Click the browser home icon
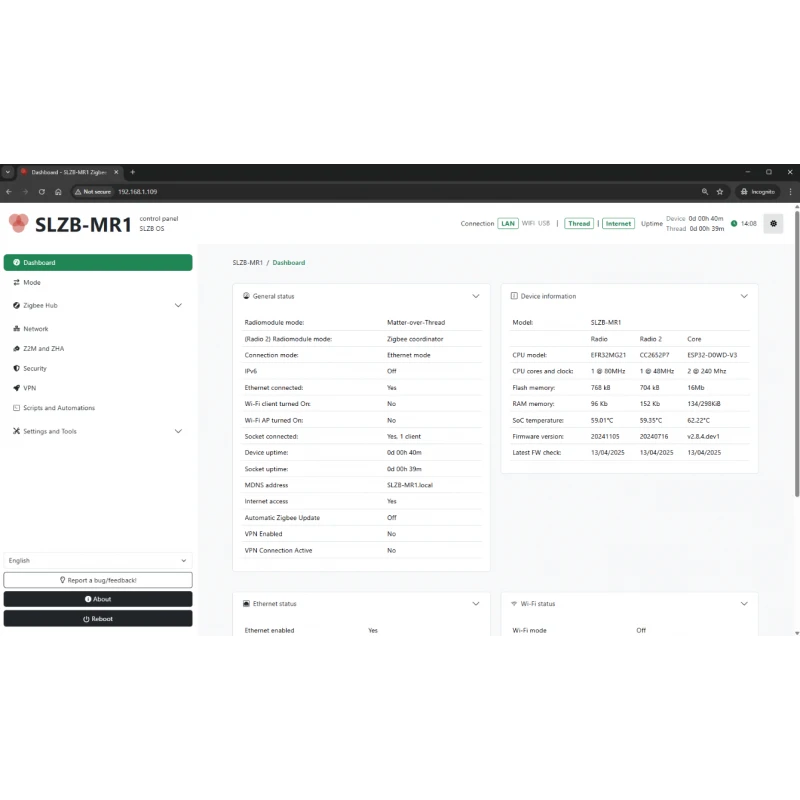This screenshot has width=800, height=800. [58, 191]
